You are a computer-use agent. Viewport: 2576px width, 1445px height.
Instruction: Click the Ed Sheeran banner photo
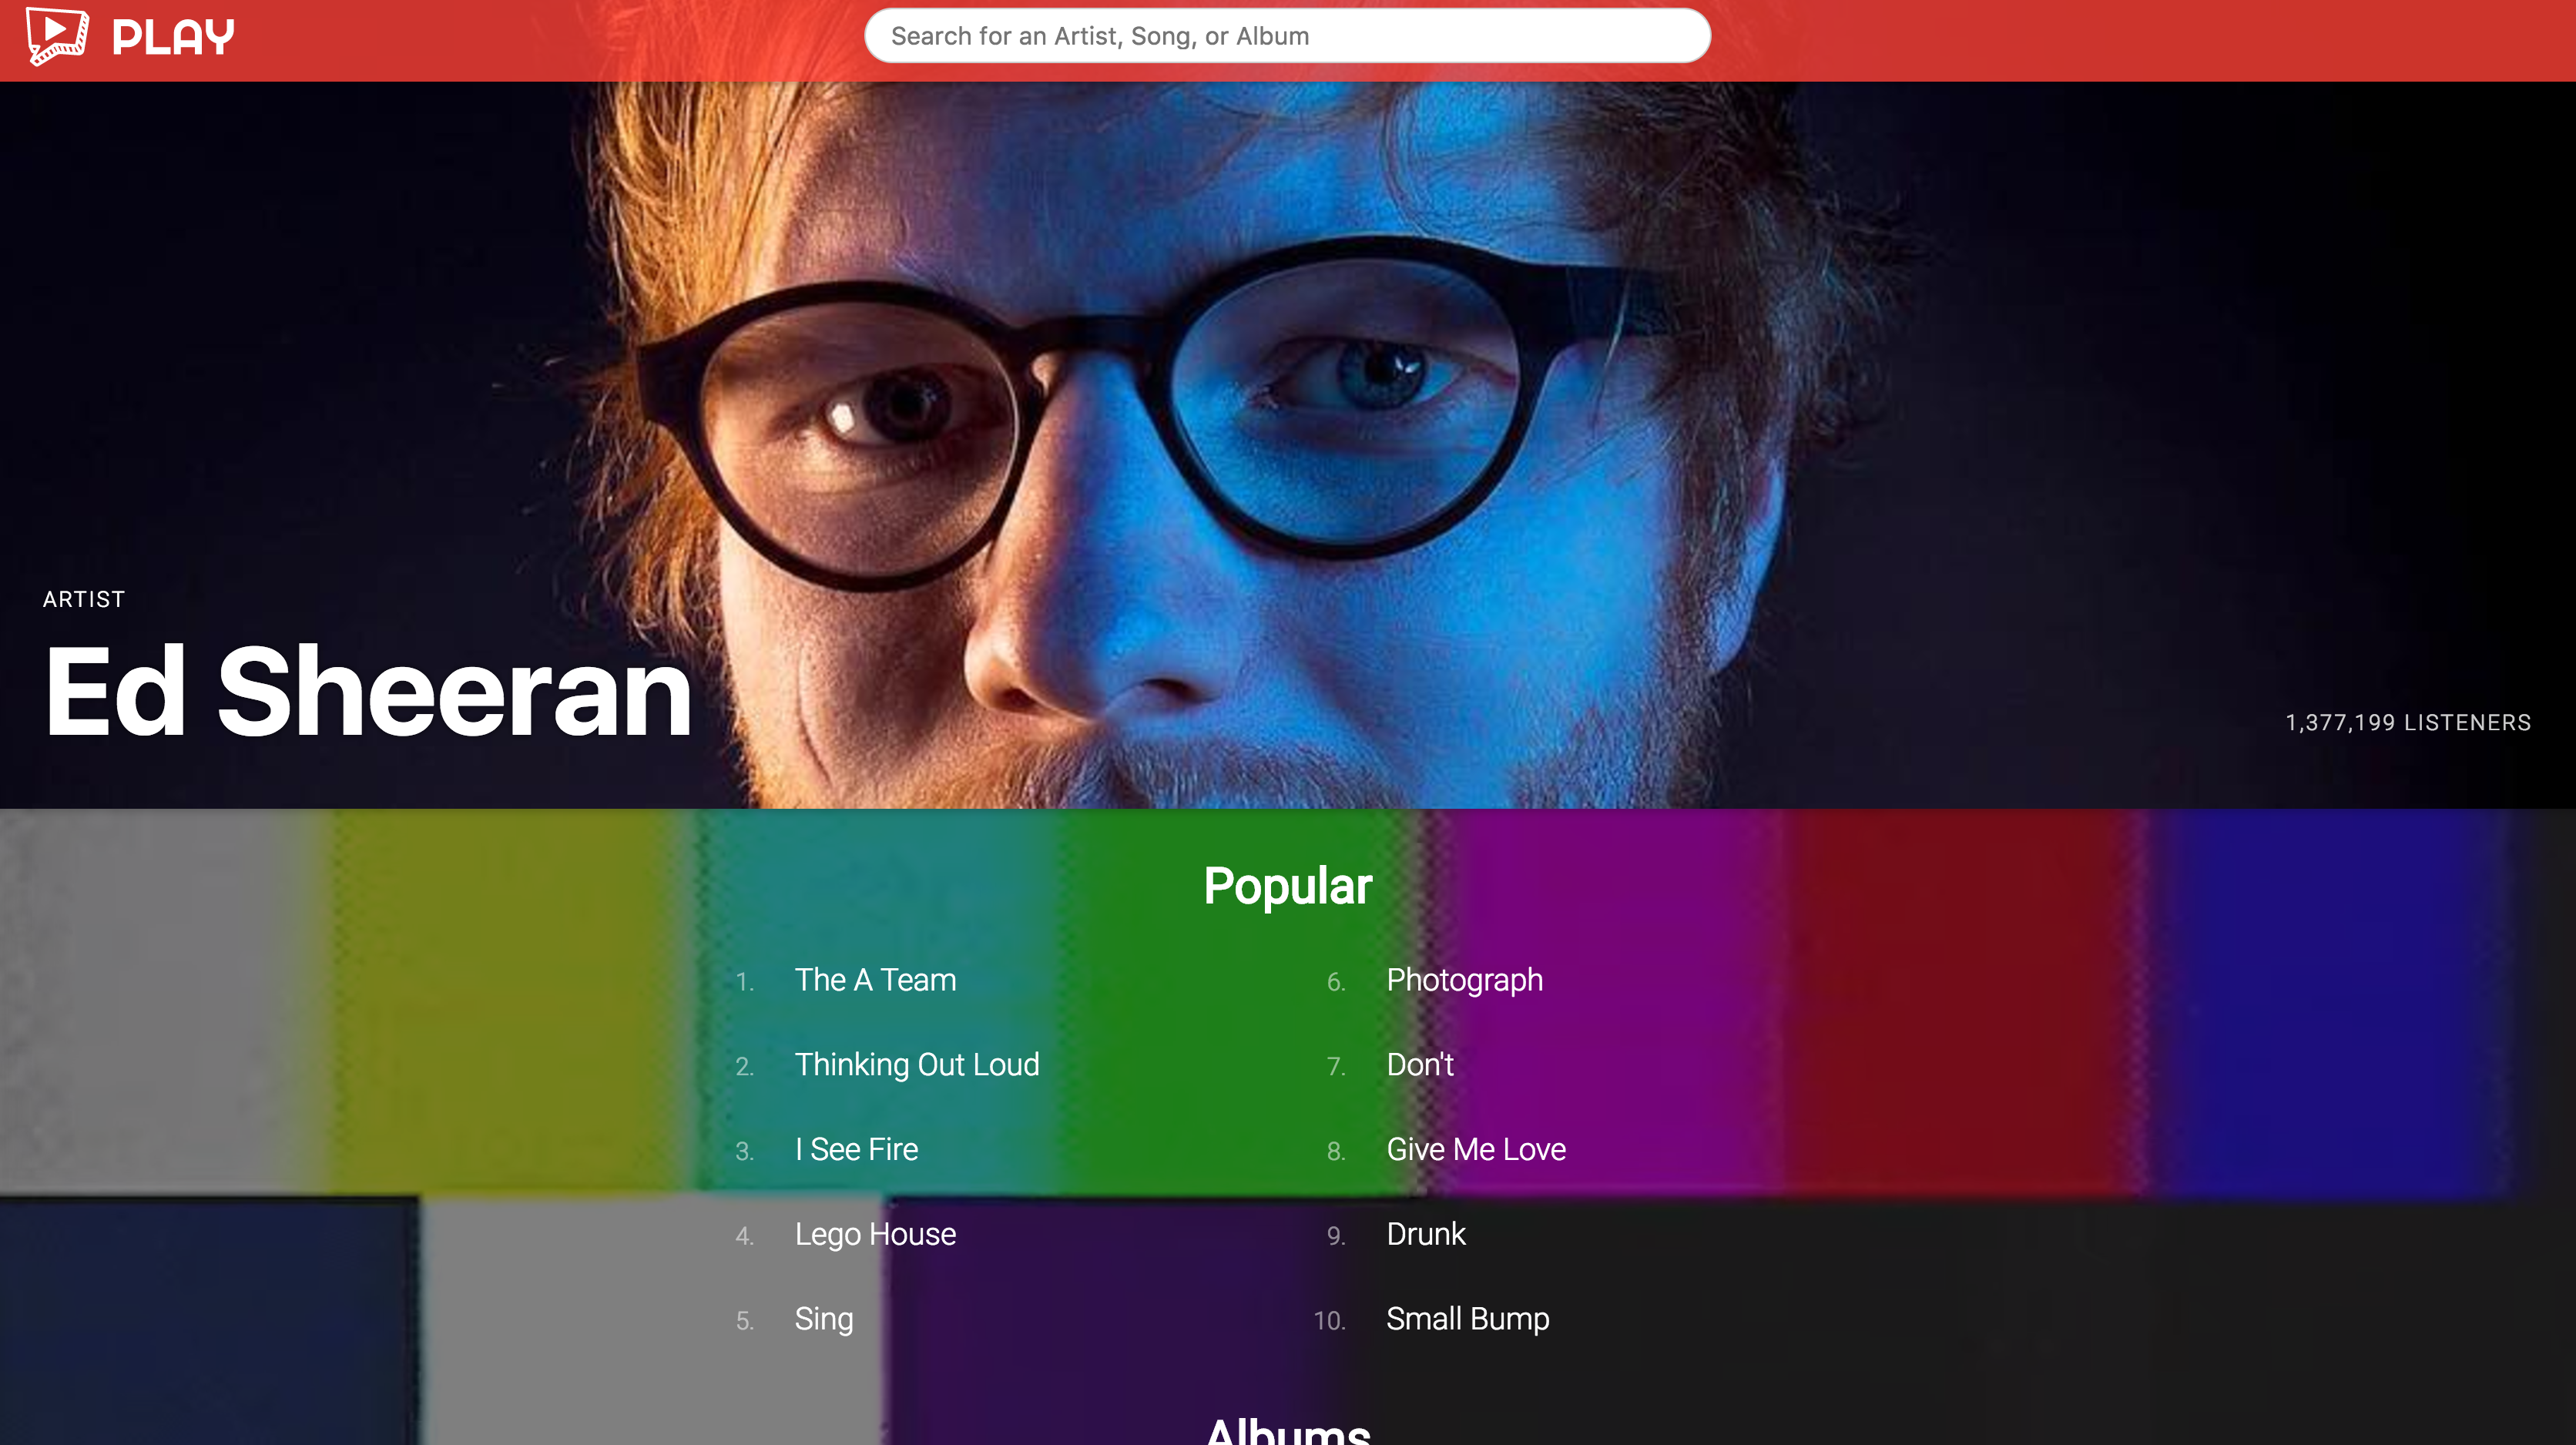(x=1288, y=445)
